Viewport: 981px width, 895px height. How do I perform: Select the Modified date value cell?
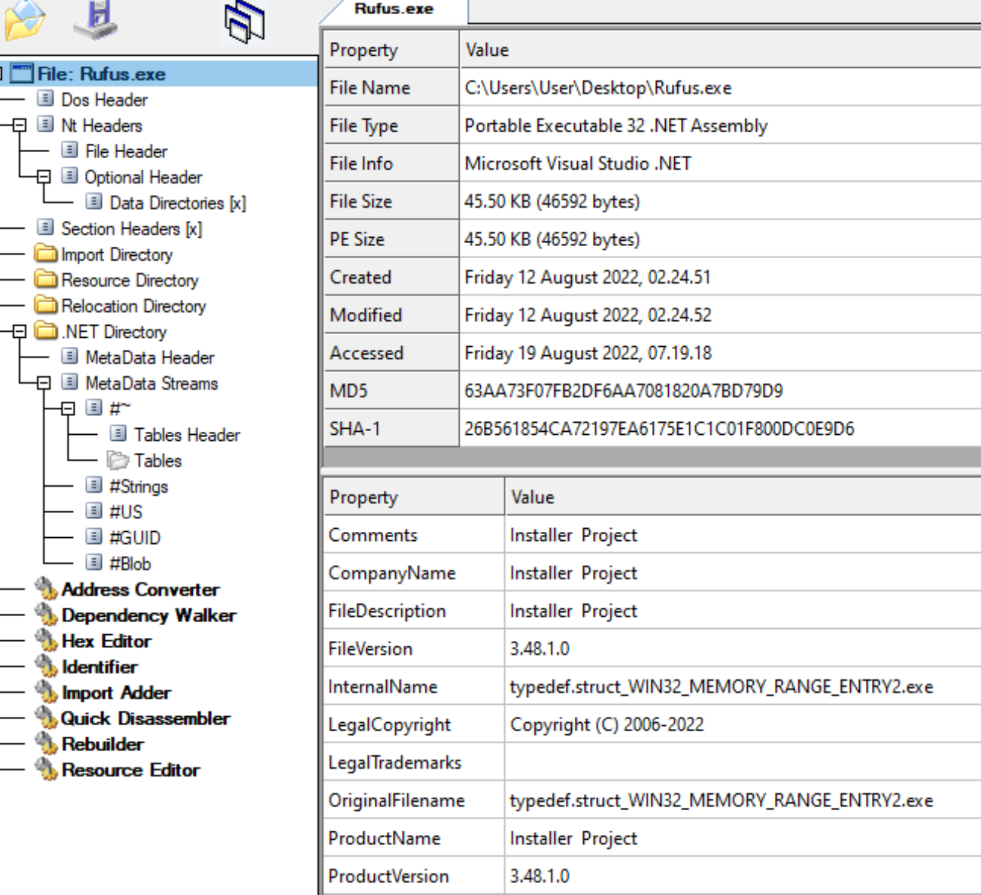click(x=720, y=315)
